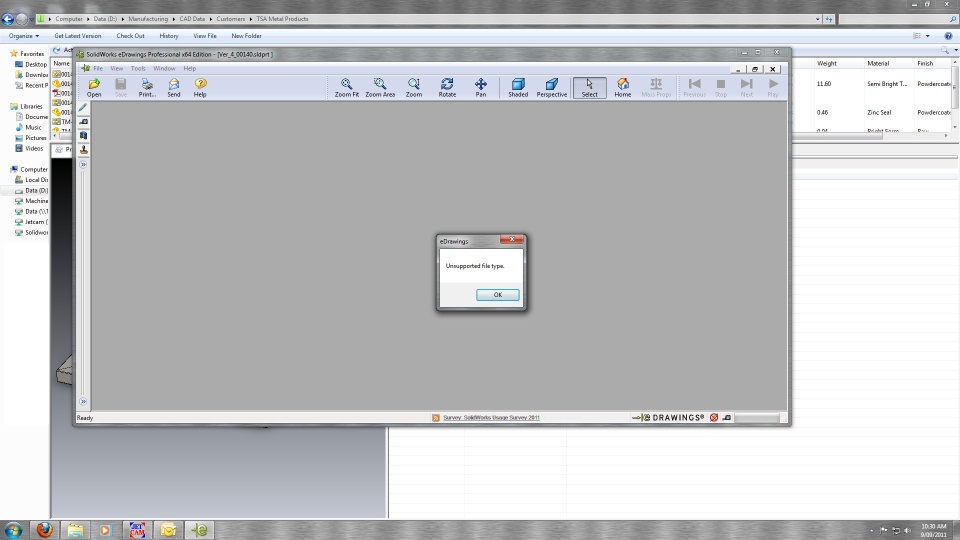960x540 pixels.
Task: Click the Weight column header
Action: (827, 63)
